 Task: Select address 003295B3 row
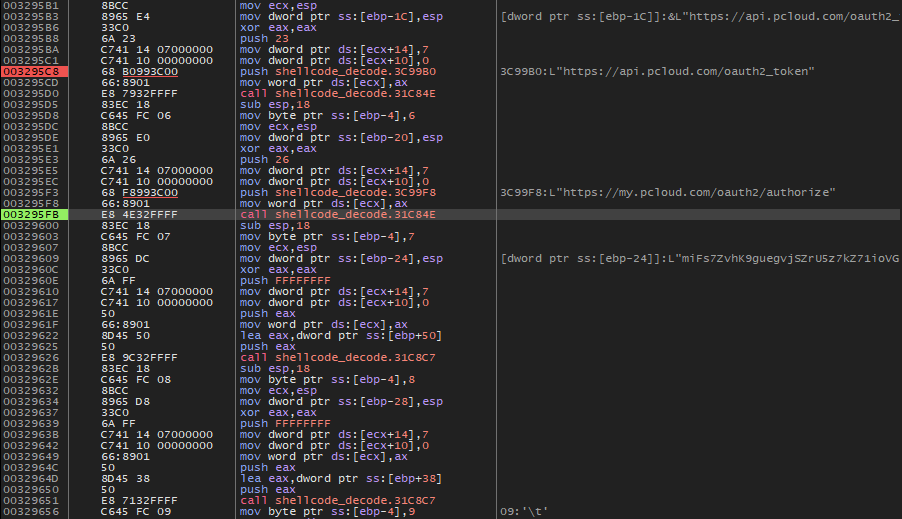point(30,17)
